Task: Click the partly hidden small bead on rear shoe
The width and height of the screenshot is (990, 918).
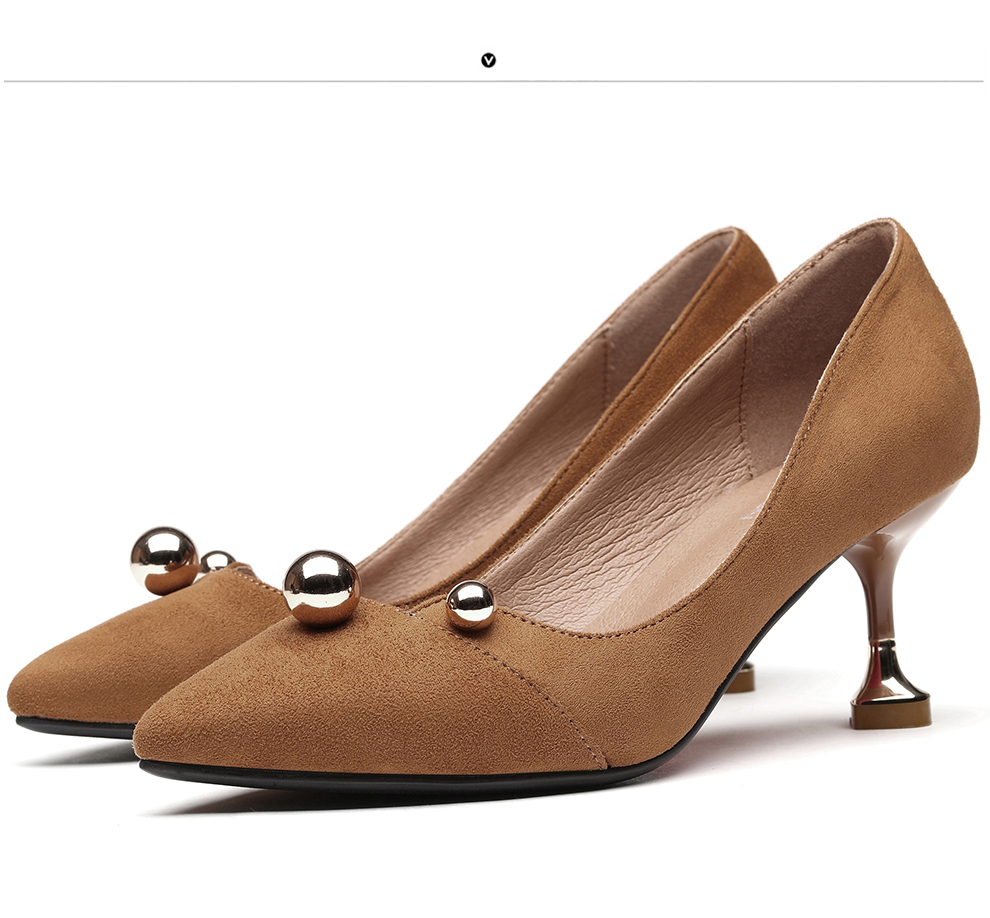Action: [x=217, y=562]
